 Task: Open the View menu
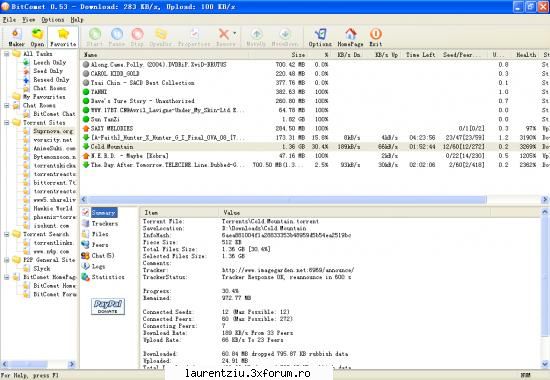28,20
